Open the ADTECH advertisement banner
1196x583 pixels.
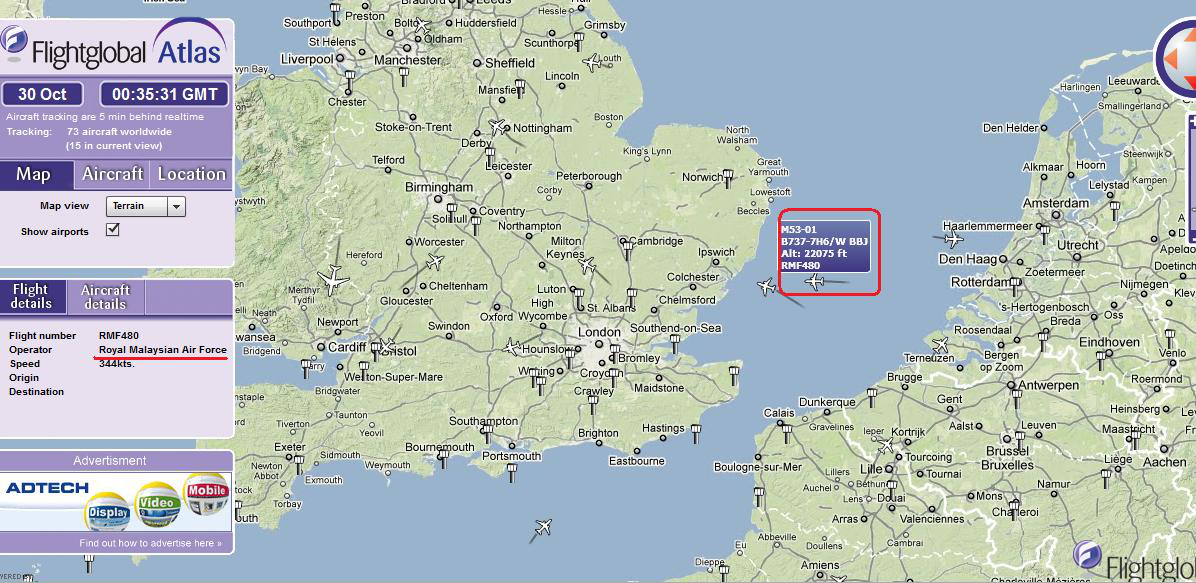pos(116,504)
